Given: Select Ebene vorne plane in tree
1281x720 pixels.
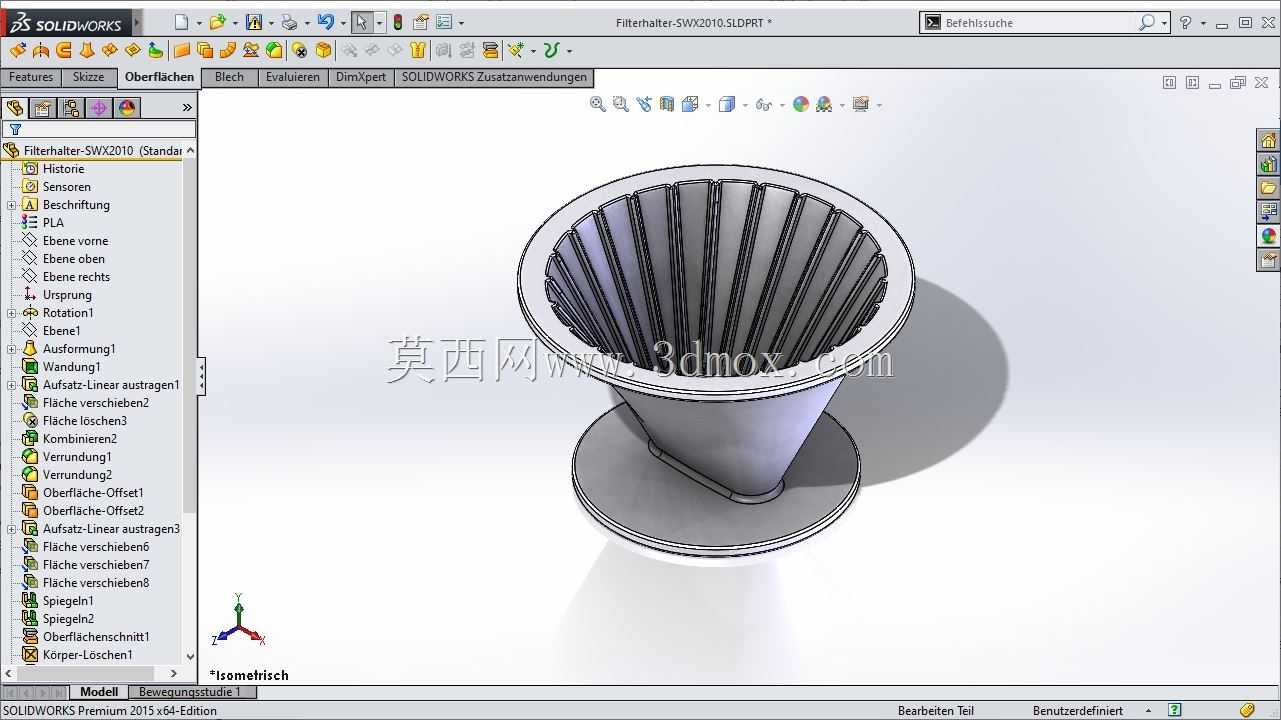Looking at the screenshot, I should click(x=75, y=241).
